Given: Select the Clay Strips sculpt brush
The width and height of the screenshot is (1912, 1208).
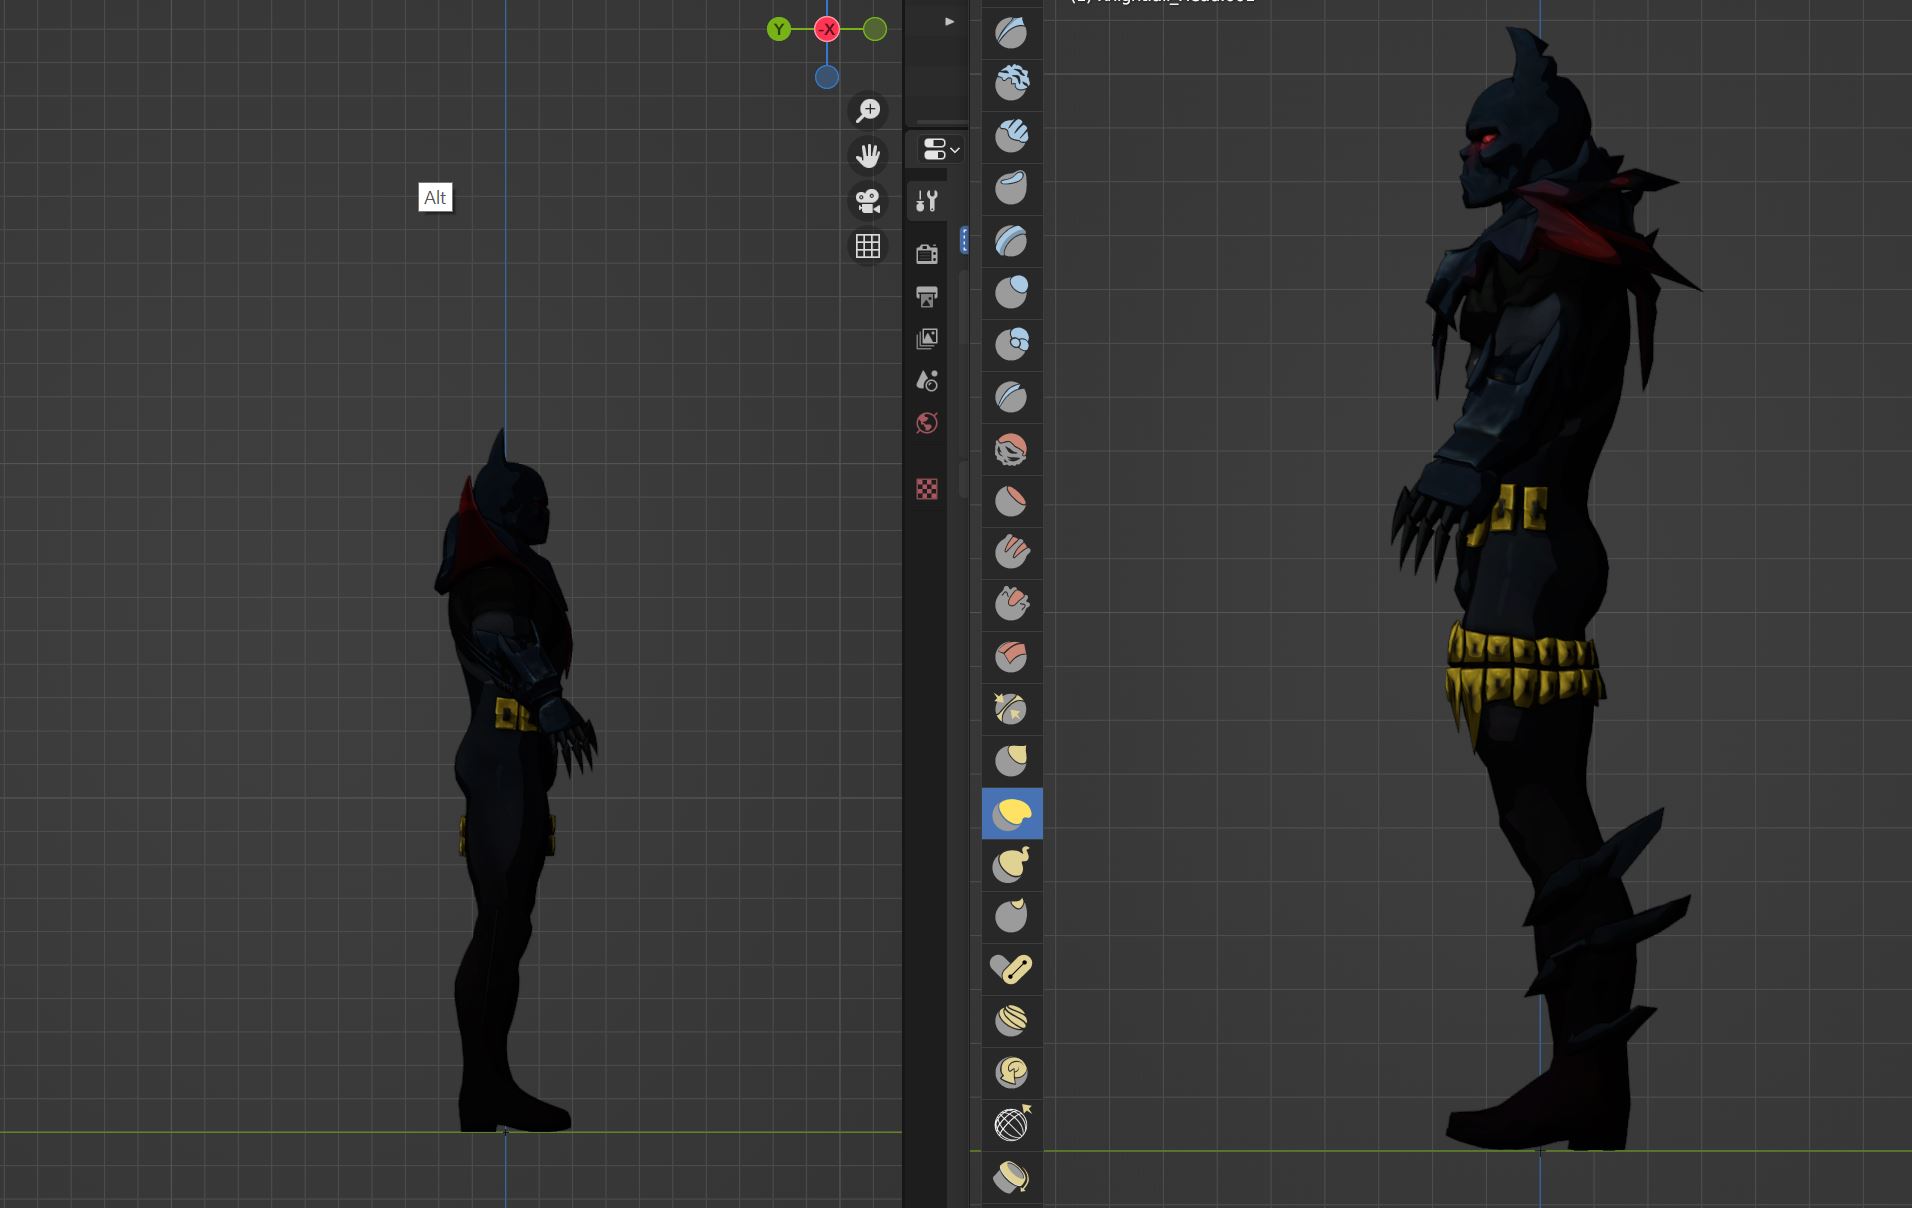Looking at the screenshot, I should pyautogui.click(x=1011, y=136).
